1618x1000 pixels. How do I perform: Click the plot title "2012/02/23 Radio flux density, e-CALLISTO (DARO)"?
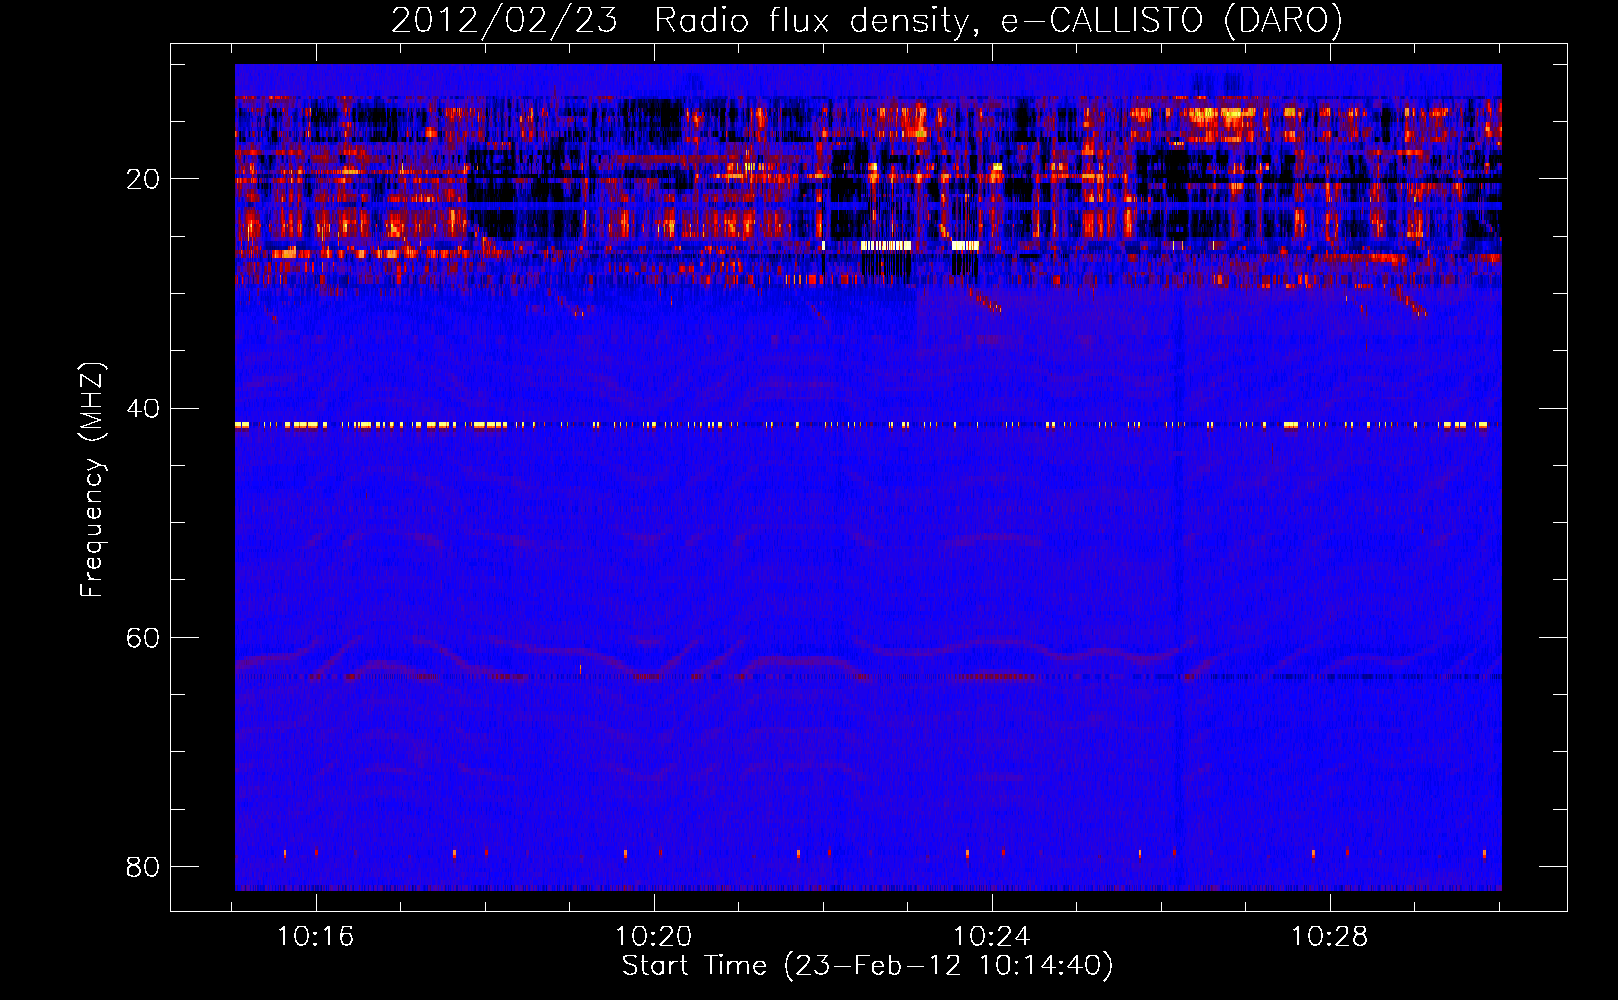[x=867, y=21]
